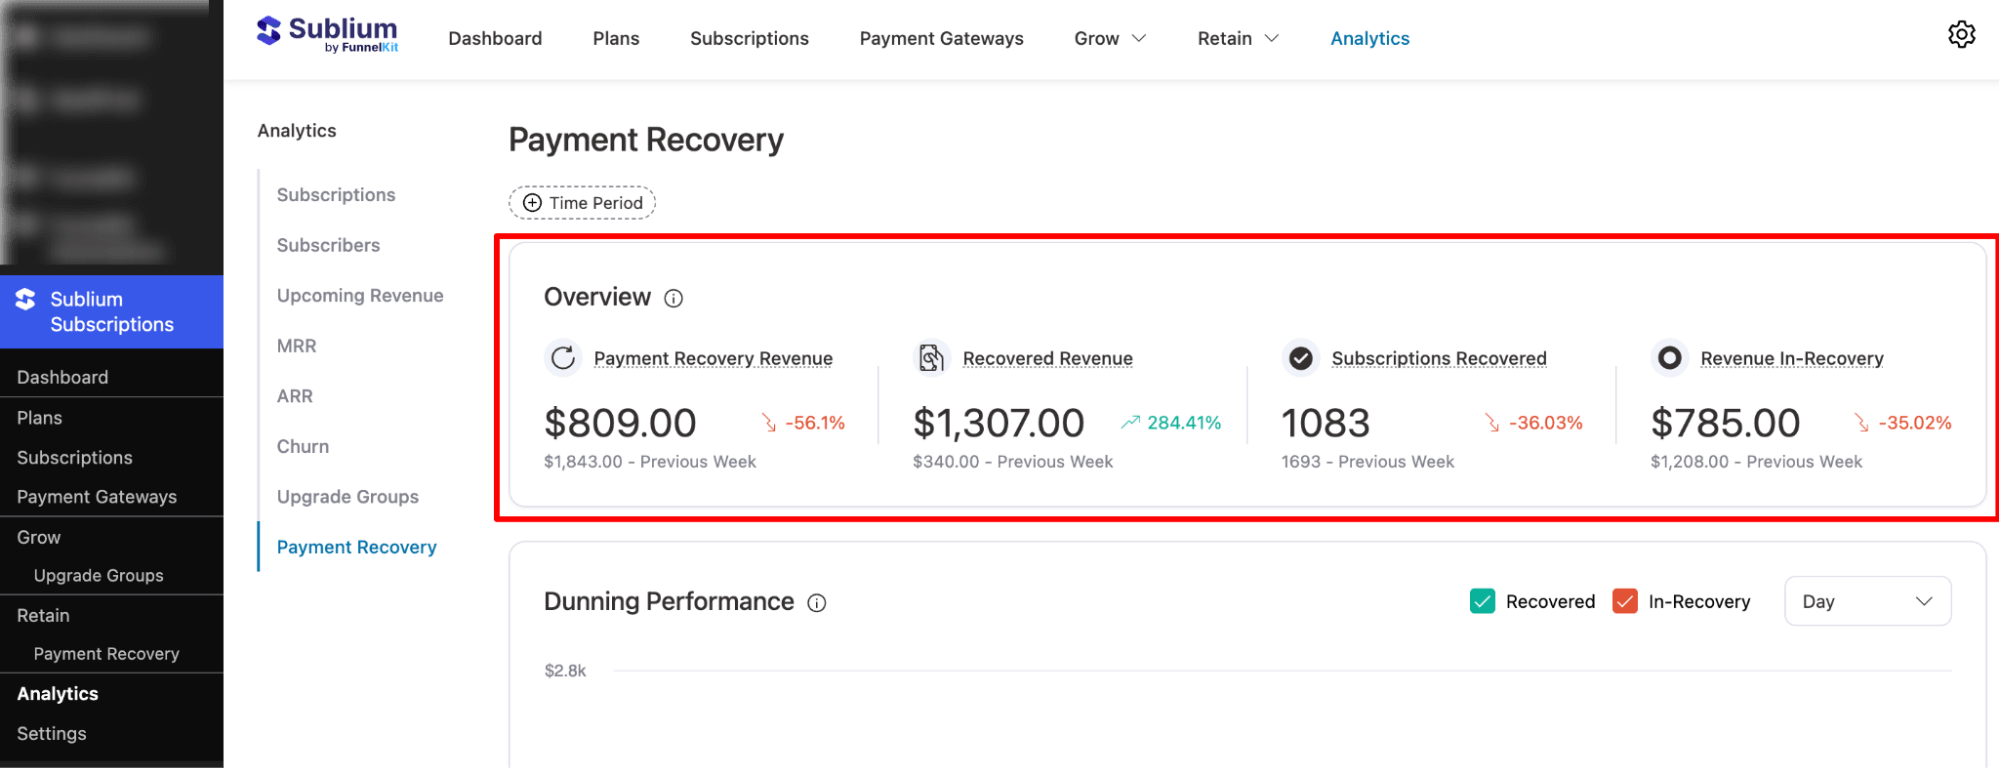Click the Dunning Performance info icon

click(x=817, y=602)
